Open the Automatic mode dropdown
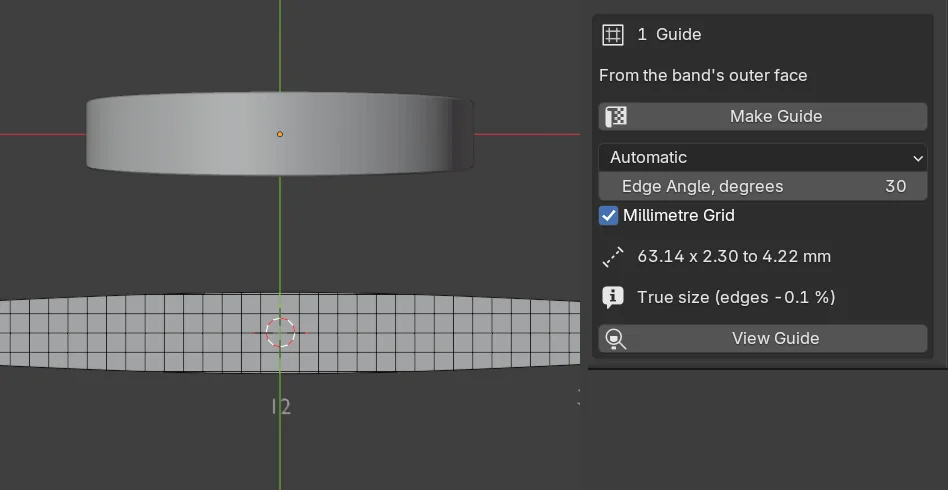 coord(762,157)
